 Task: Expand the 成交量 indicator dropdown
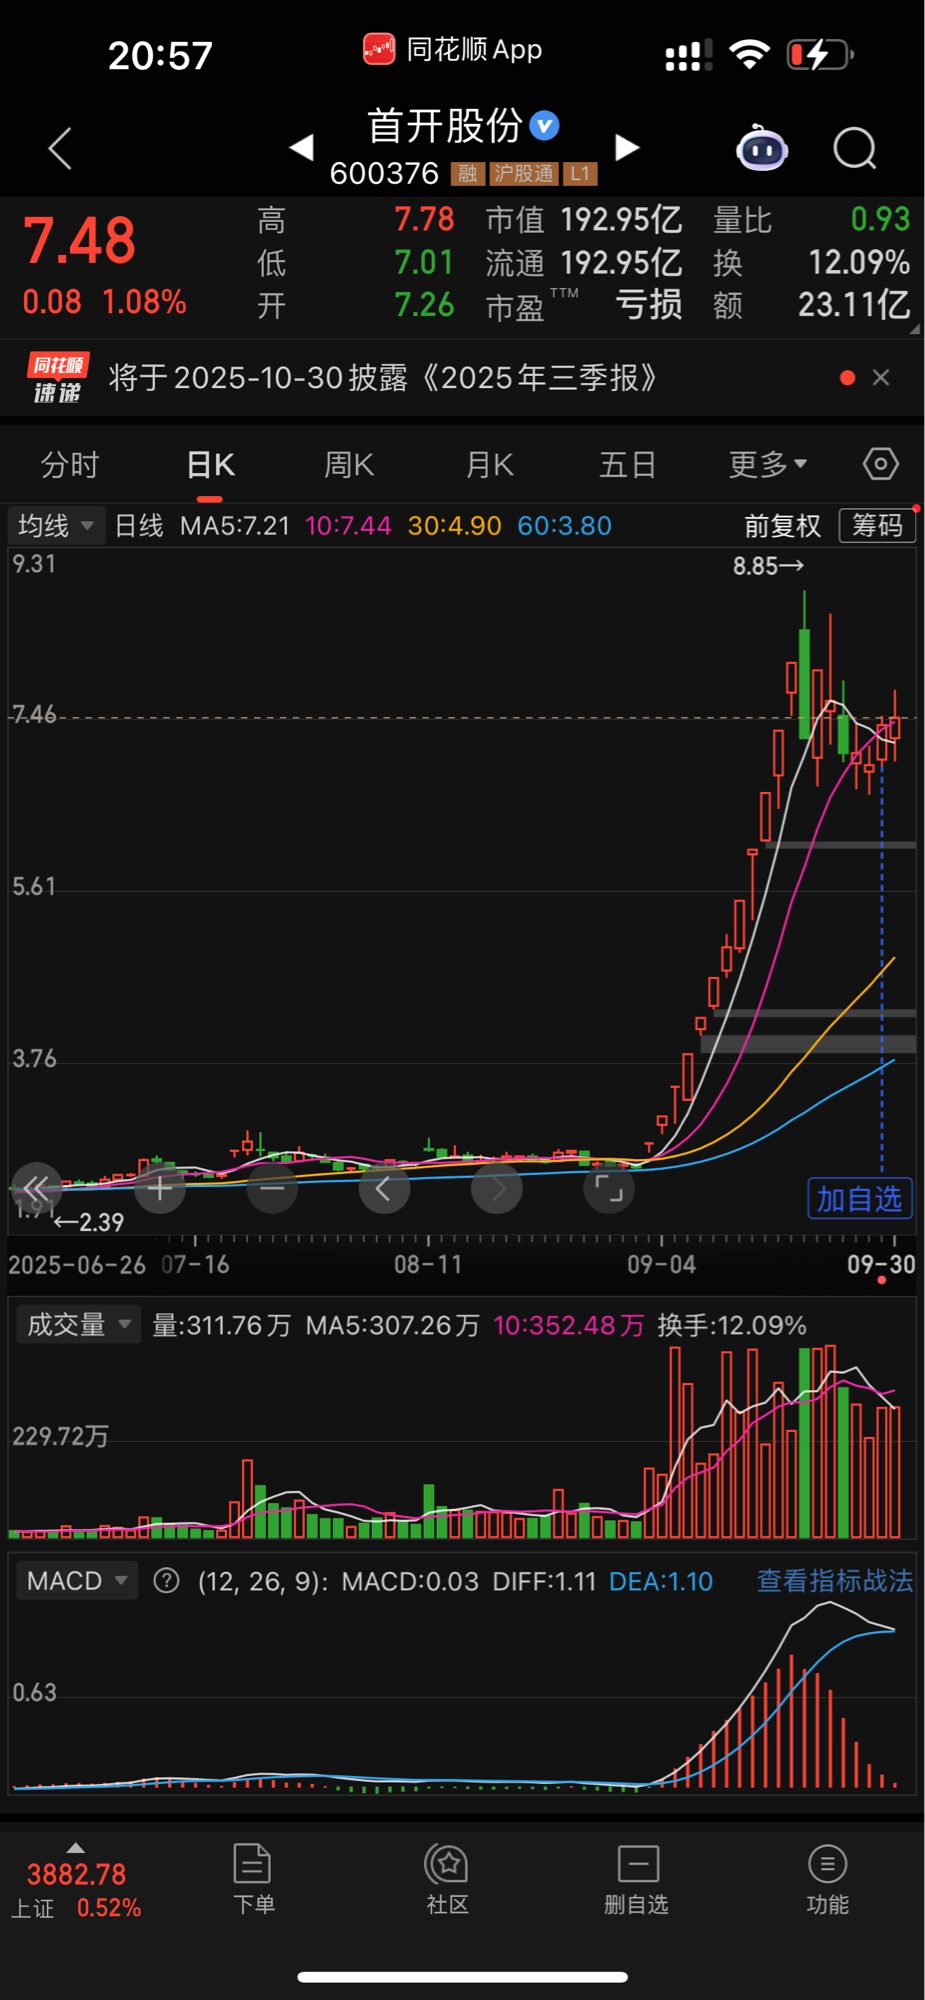click(78, 1325)
